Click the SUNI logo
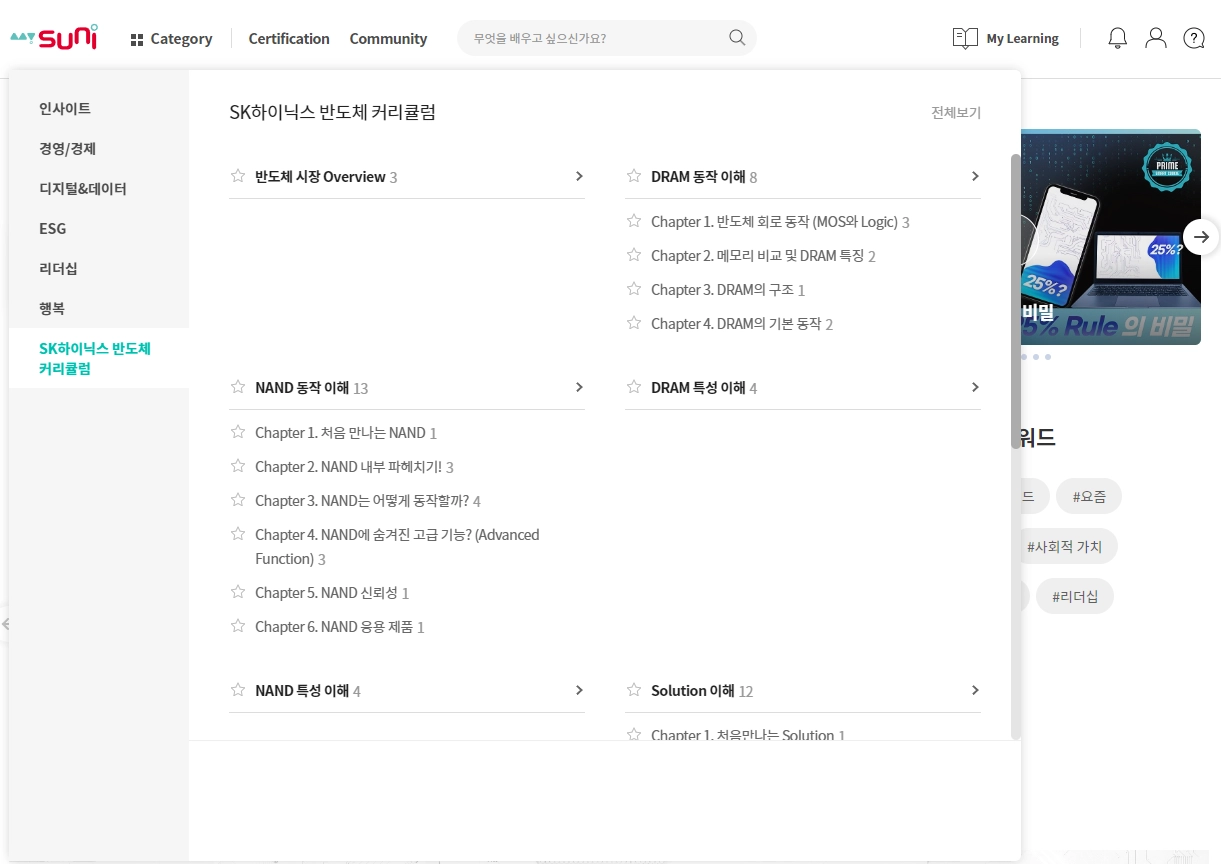Image resolution: width=1221 pixels, height=864 pixels. pyautogui.click(x=54, y=38)
